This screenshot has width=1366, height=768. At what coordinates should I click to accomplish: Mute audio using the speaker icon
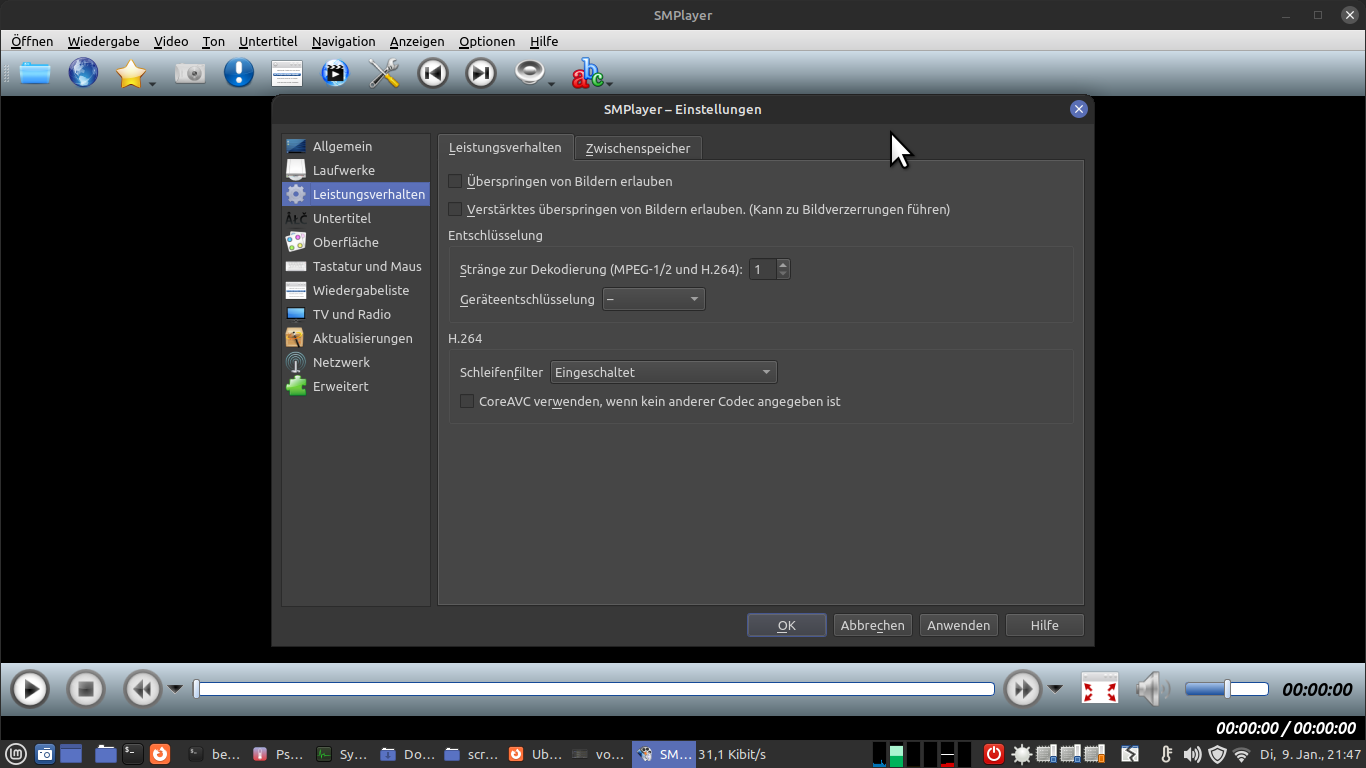coord(1153,689)
